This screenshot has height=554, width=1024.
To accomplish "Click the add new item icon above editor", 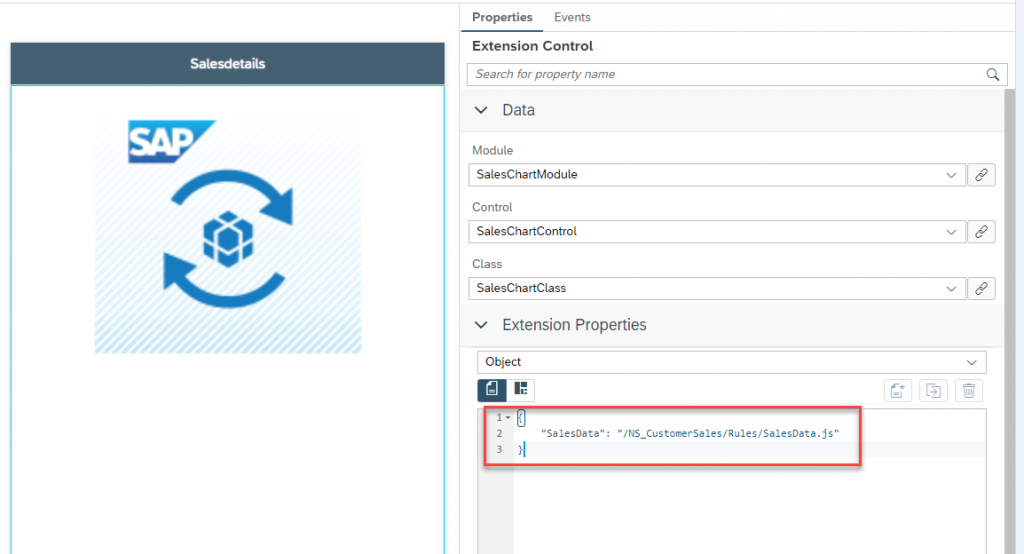I will point(898,391).
